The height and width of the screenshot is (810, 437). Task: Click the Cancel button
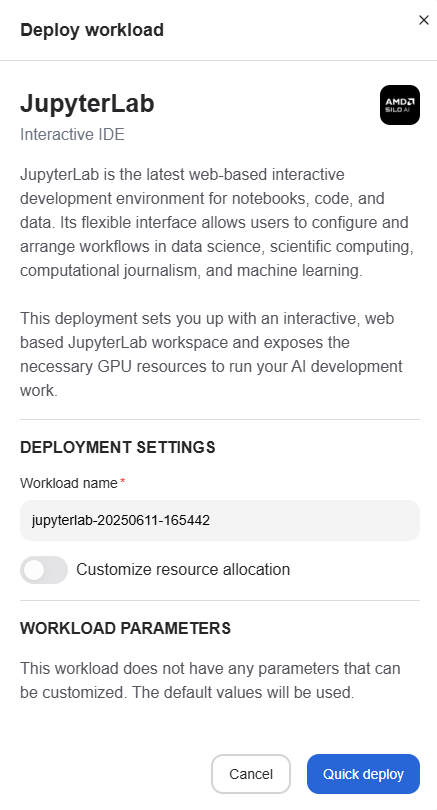[x=251, y=774]
